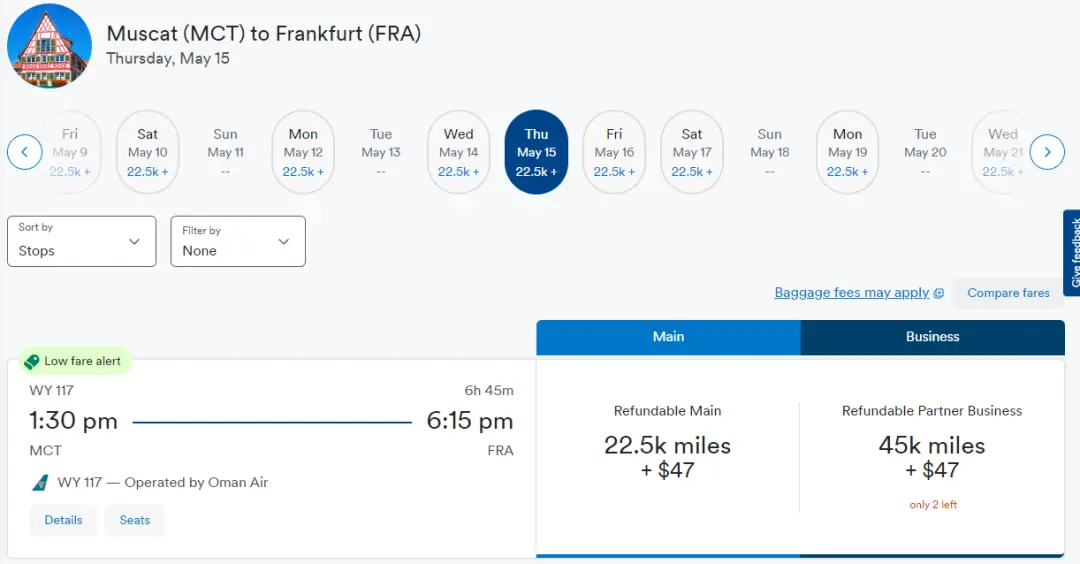Screen dimensions: 1080x564
Task: Click the previous dates left arrow
Action: tap(24, 152)
